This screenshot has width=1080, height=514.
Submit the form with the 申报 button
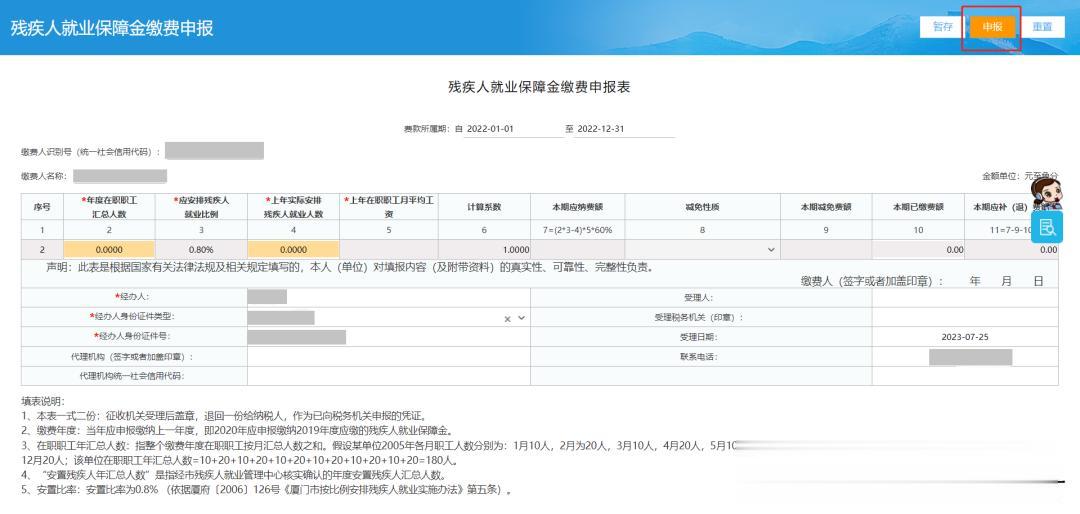click(993, 27)
